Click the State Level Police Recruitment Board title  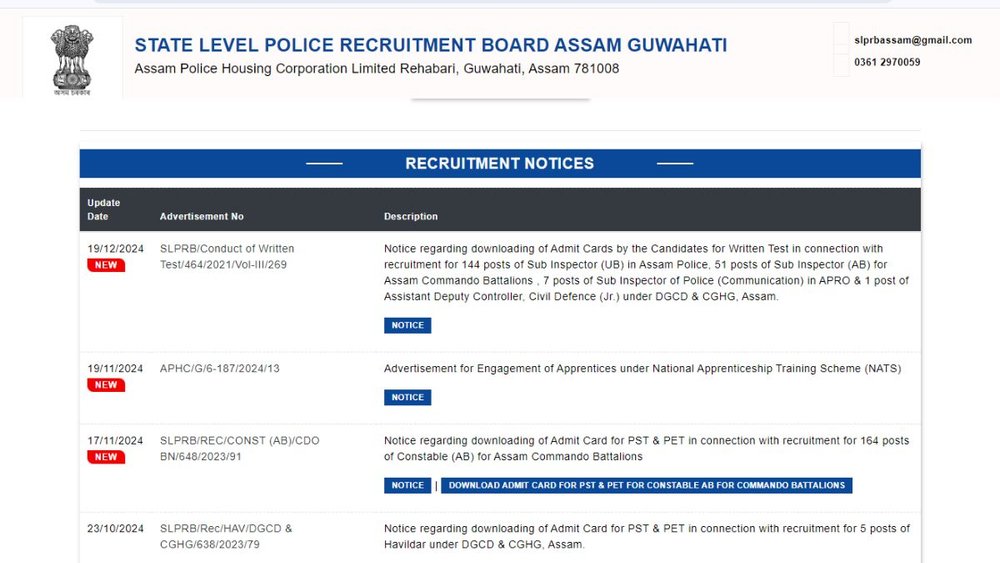coord(431,45)
